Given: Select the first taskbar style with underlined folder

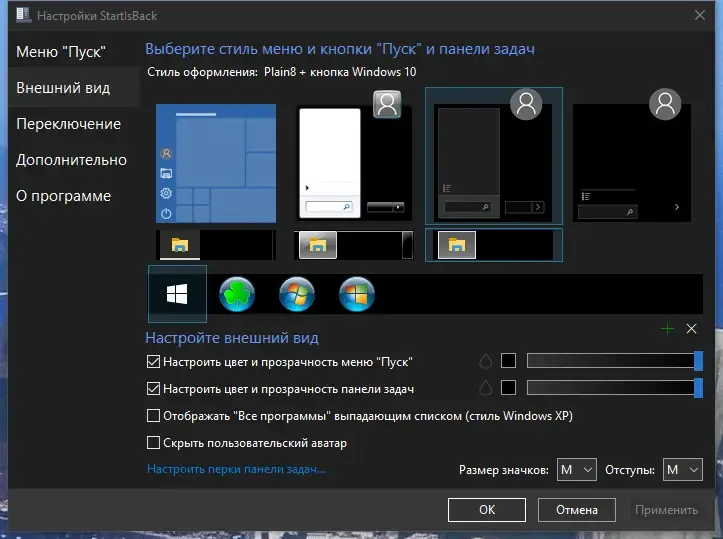Looking at the screenshot, I should coord(216,245).
